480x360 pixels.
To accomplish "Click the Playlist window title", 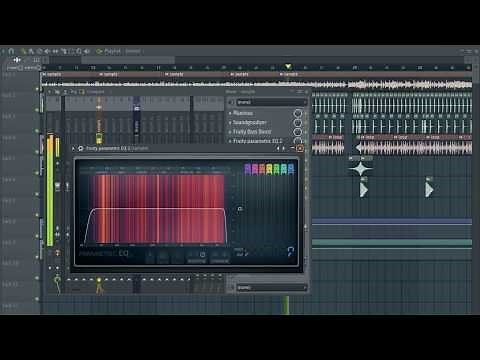I will 112,51.
